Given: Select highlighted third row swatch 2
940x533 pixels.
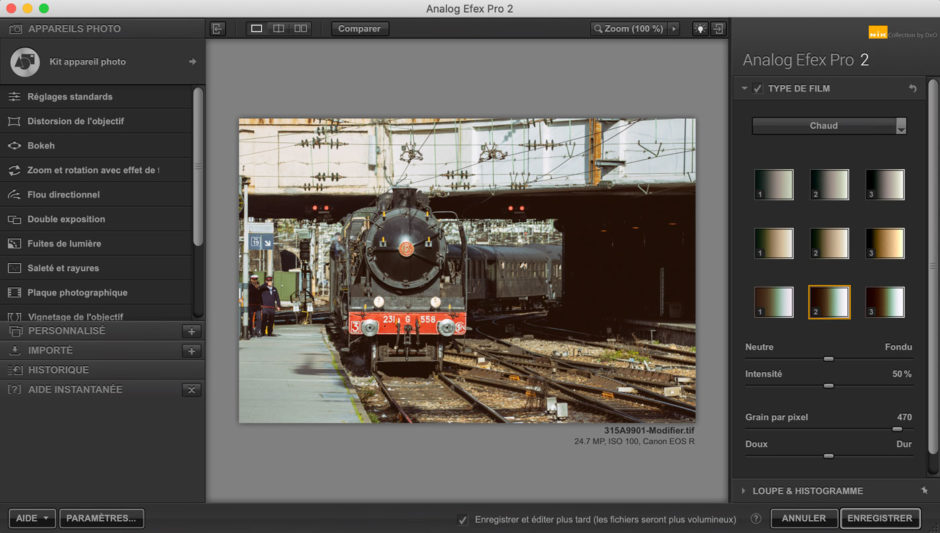Looking at the screenshot, I should click(x=830, y=302).
